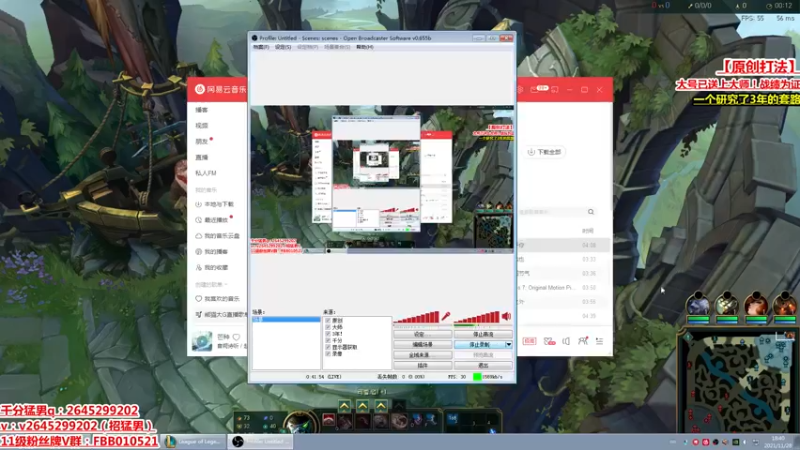The image size is (800, 450).
Task: Open 朋友 in NetEase Music sidebar
Action: tap(202, 141)
